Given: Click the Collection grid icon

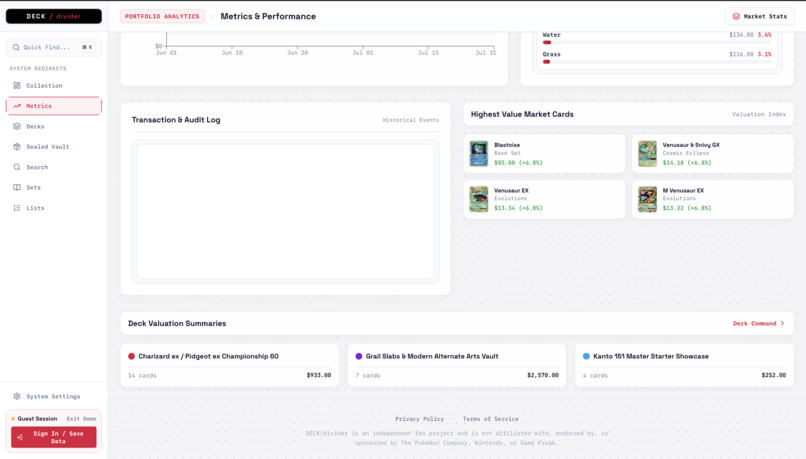Looking at the screenshot, I should 17,85.
